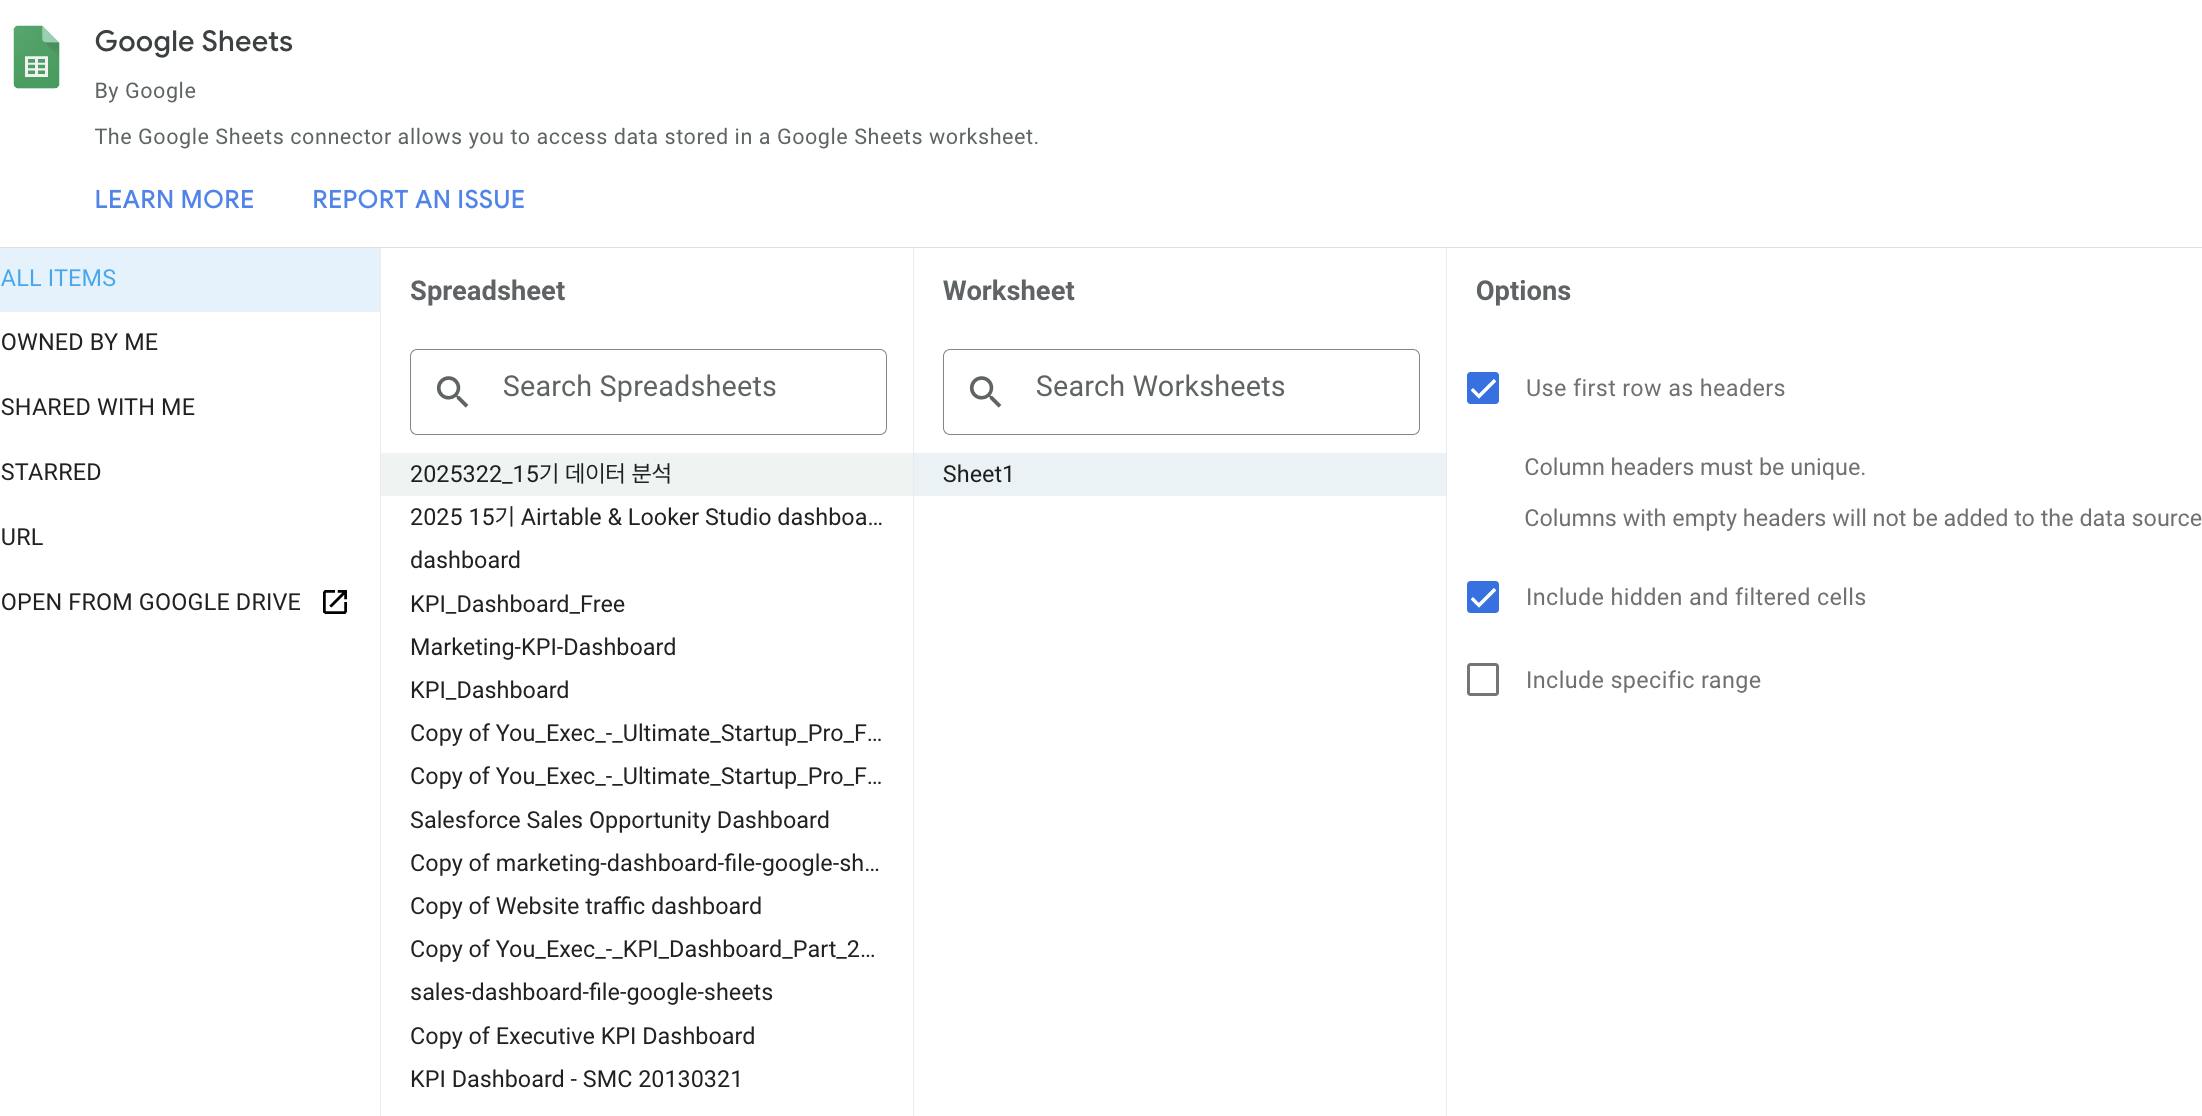Screen dimensions: 2202x1116
Task: Select the Sheet1 worksheet
Action: [x=978, y=474]
